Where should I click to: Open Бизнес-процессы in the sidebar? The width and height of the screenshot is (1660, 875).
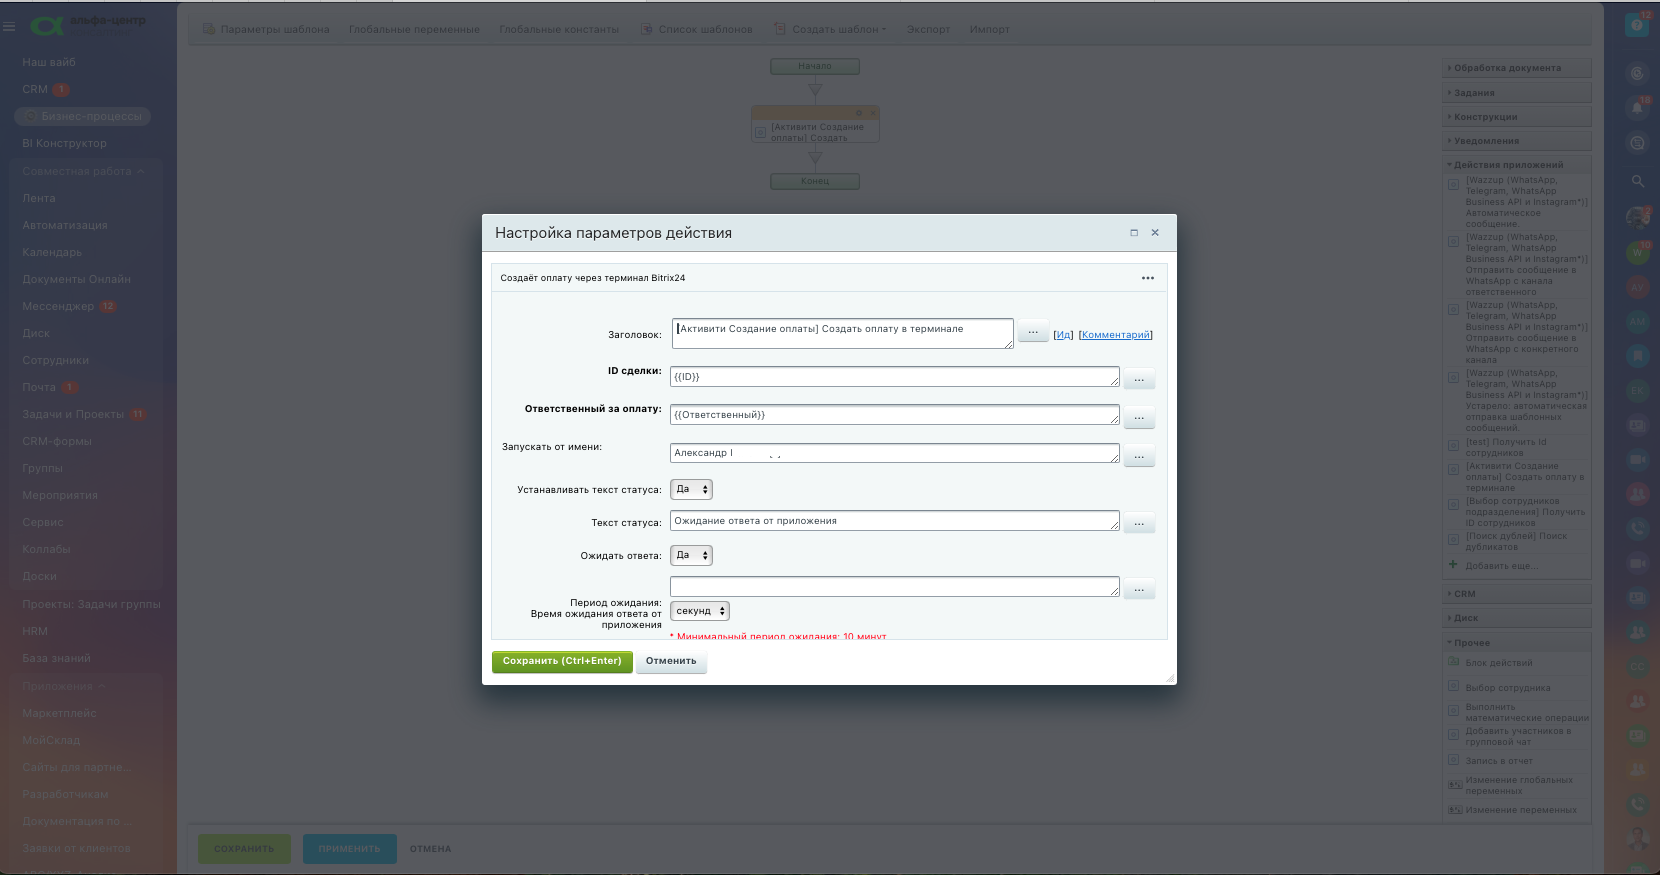[84, 116]
